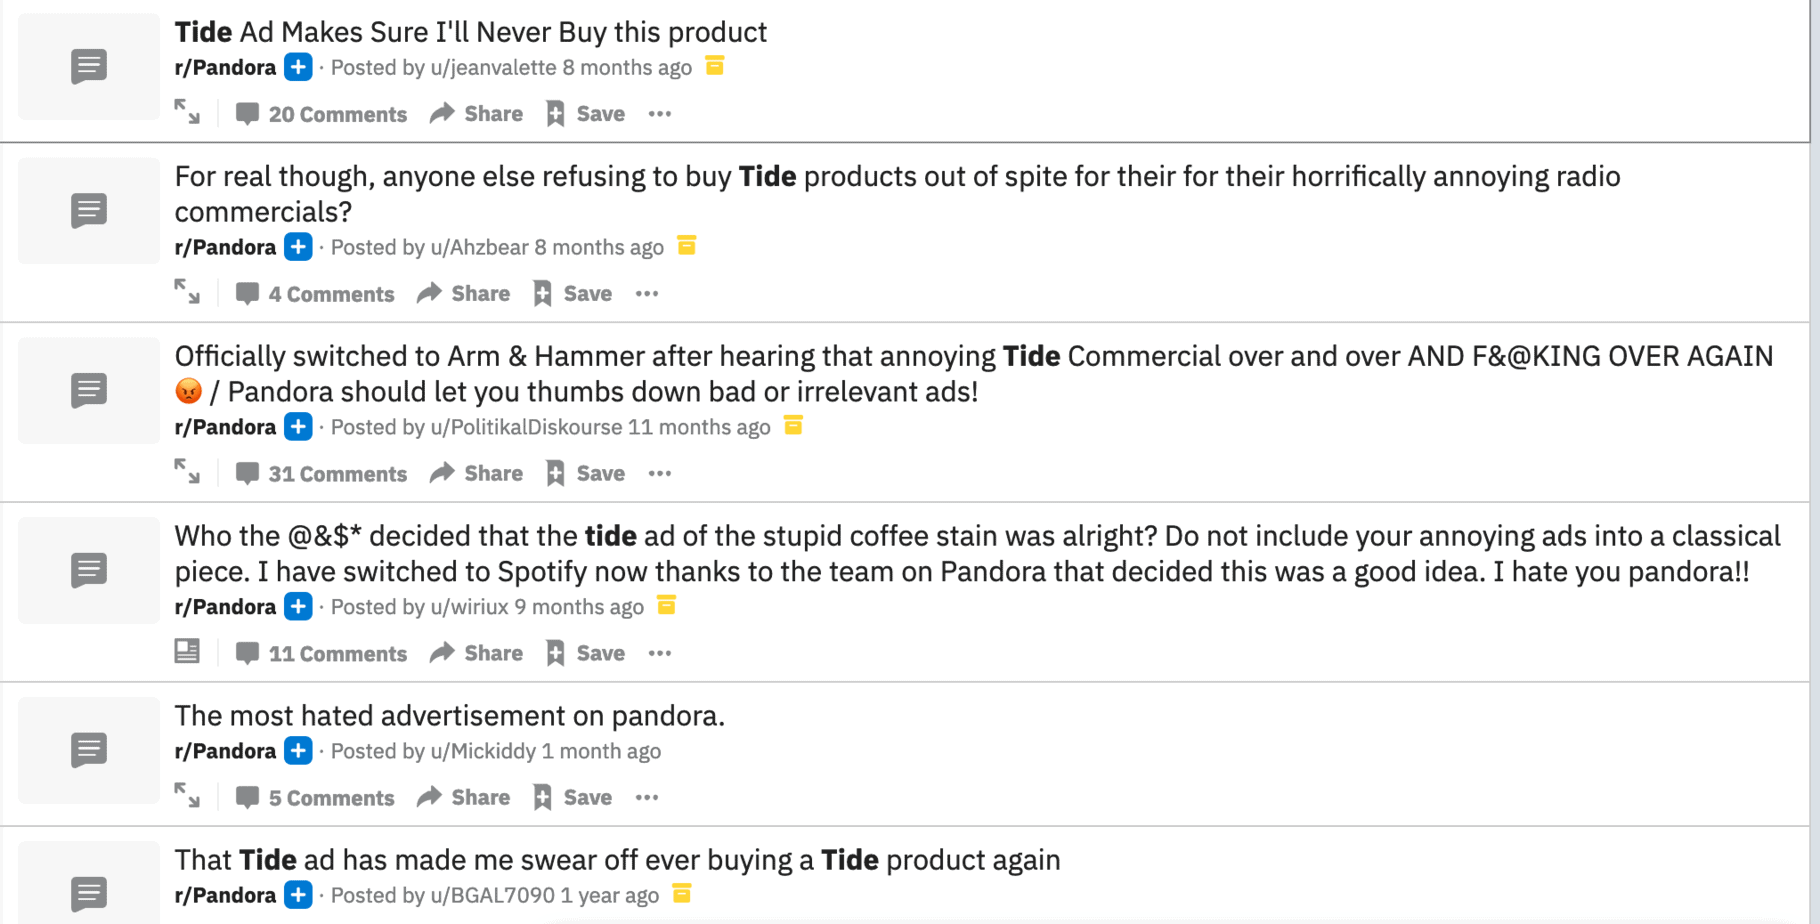Screen dimensions: 1820x924
Task: Expand the Arm & Hammer post preview
Action: (x=187, y=472)
